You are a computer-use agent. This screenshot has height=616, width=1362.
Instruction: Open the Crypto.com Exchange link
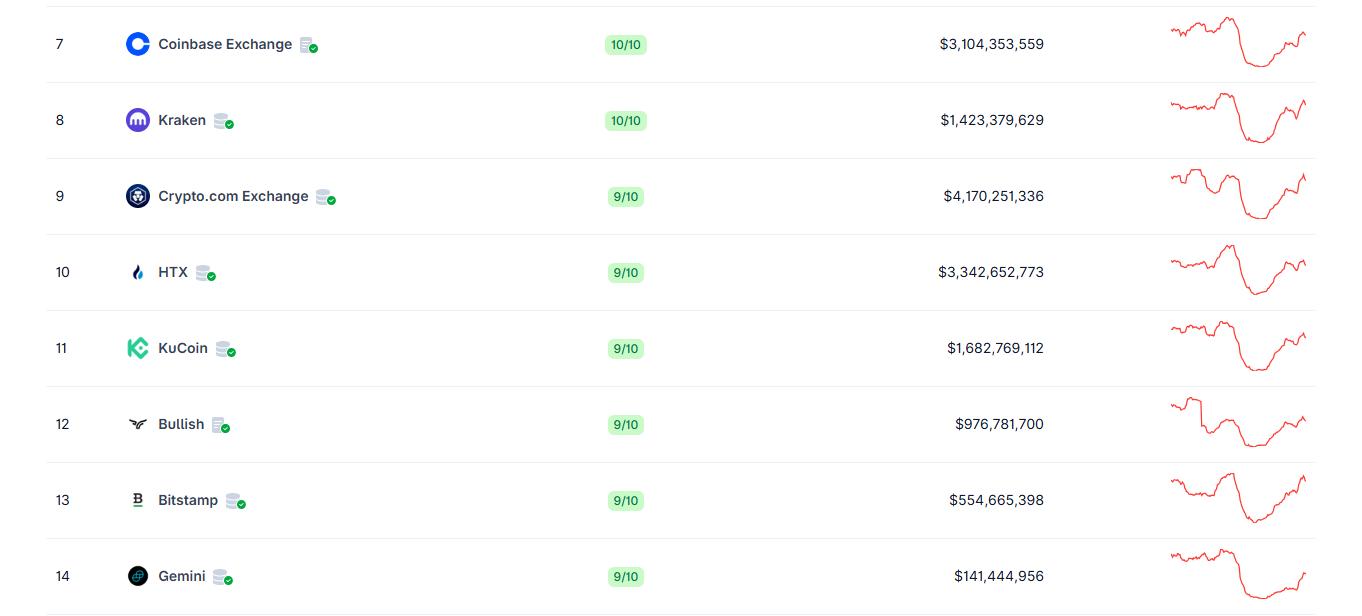[x=233, y=196]
